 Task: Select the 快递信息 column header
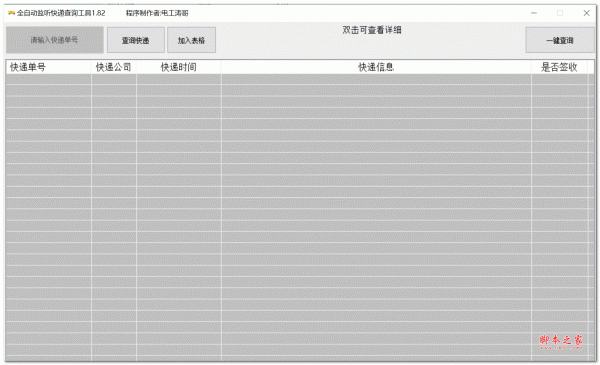click(376, 67)
